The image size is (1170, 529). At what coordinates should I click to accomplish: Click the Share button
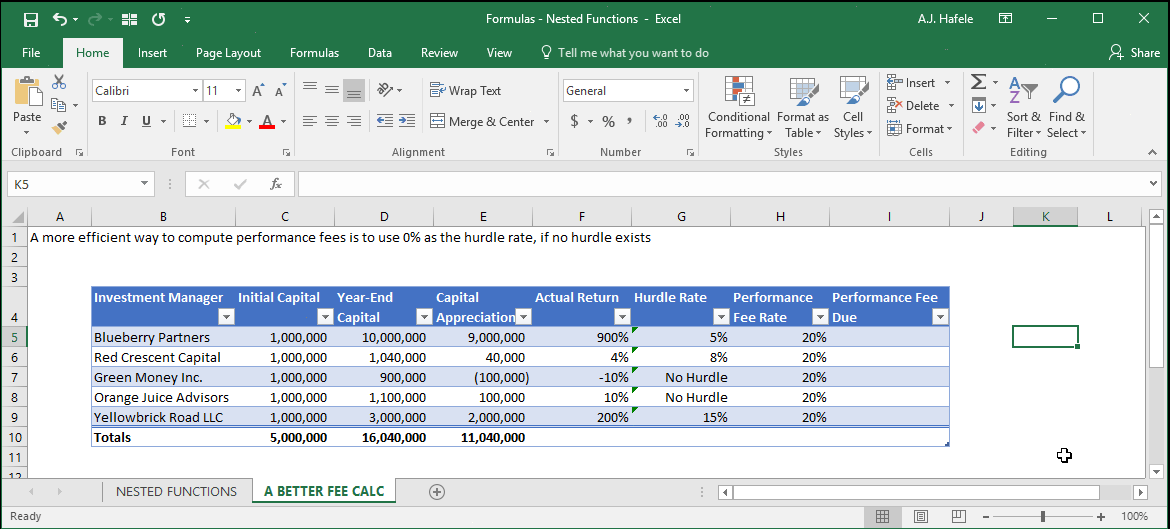(1134, 53)
